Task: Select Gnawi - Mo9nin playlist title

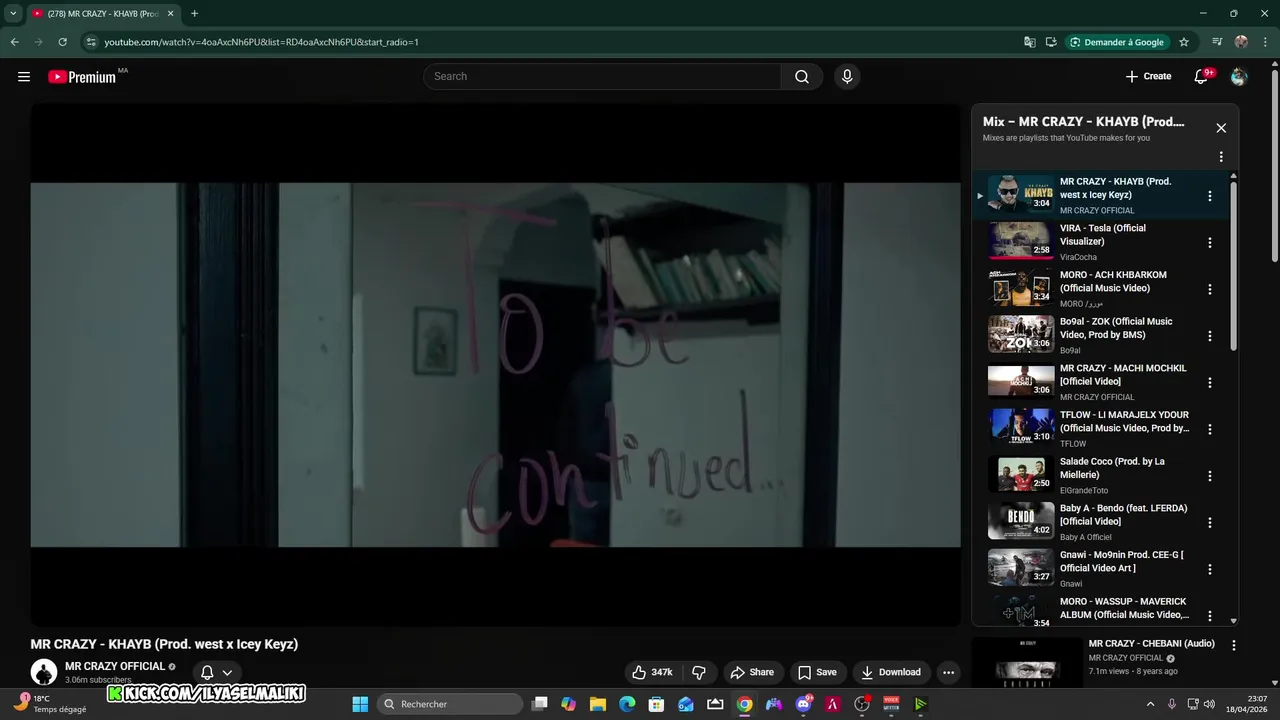Action: [1122, 561]
